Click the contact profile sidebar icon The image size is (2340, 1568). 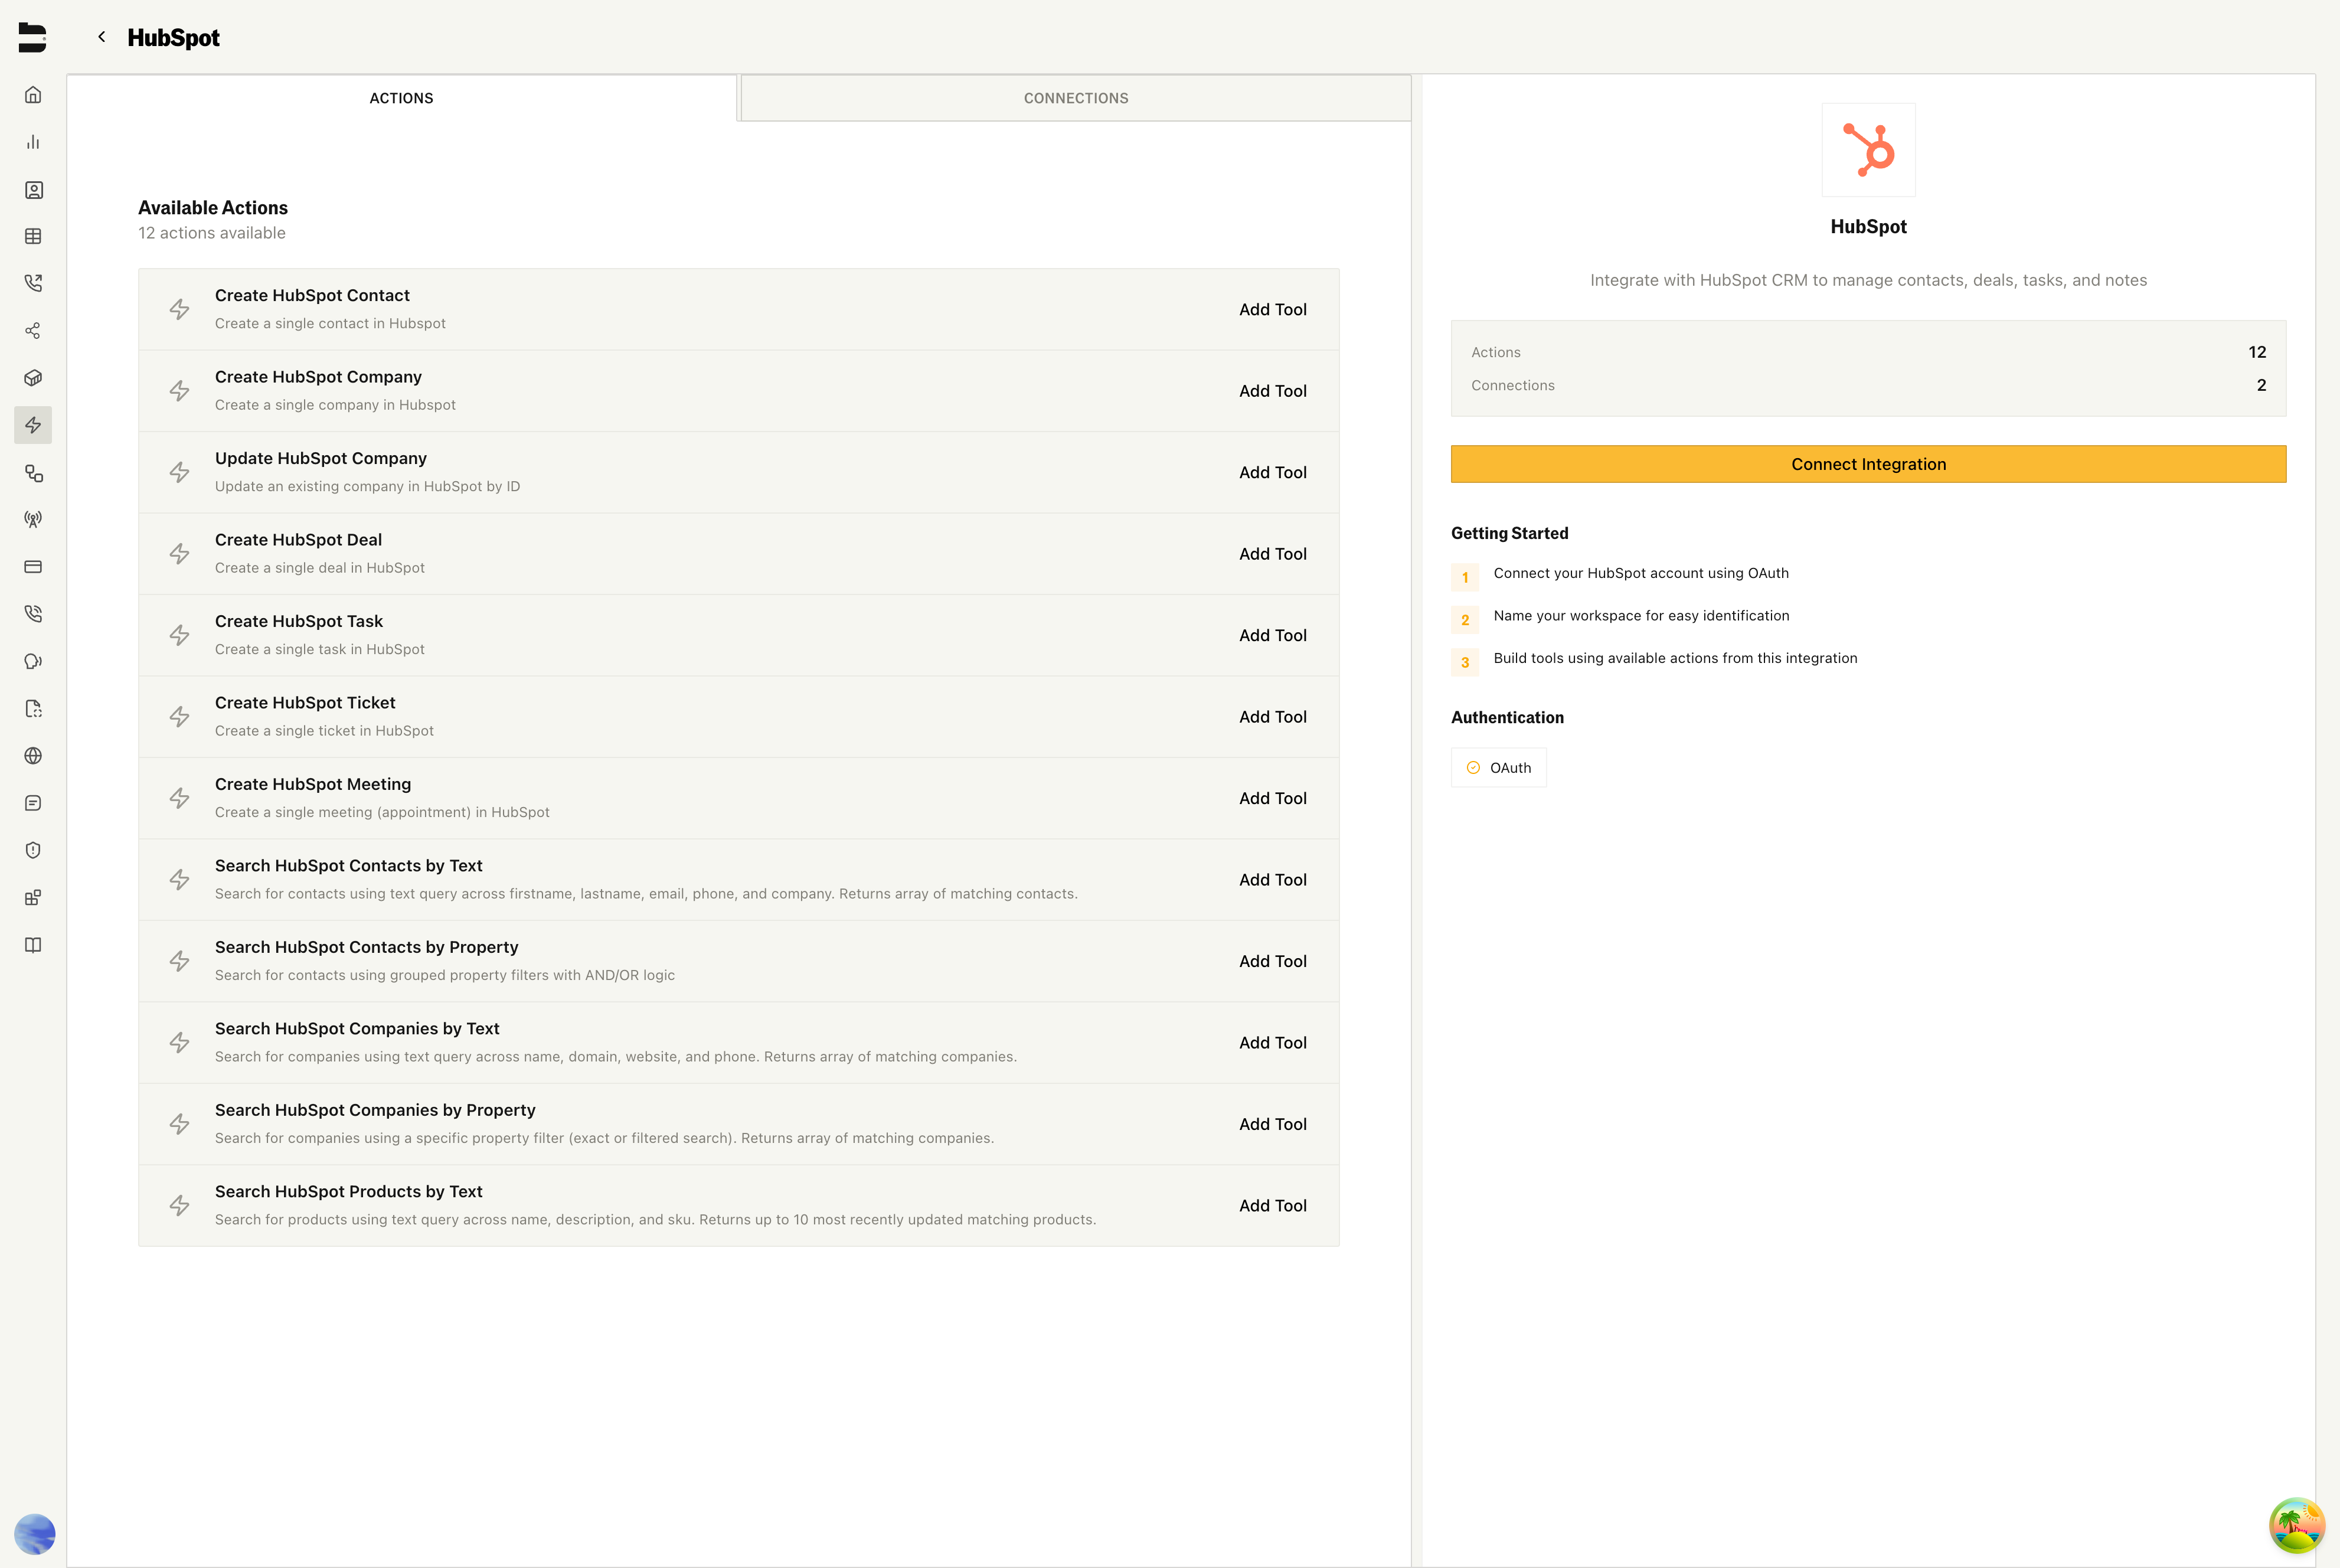pos(33,190)
